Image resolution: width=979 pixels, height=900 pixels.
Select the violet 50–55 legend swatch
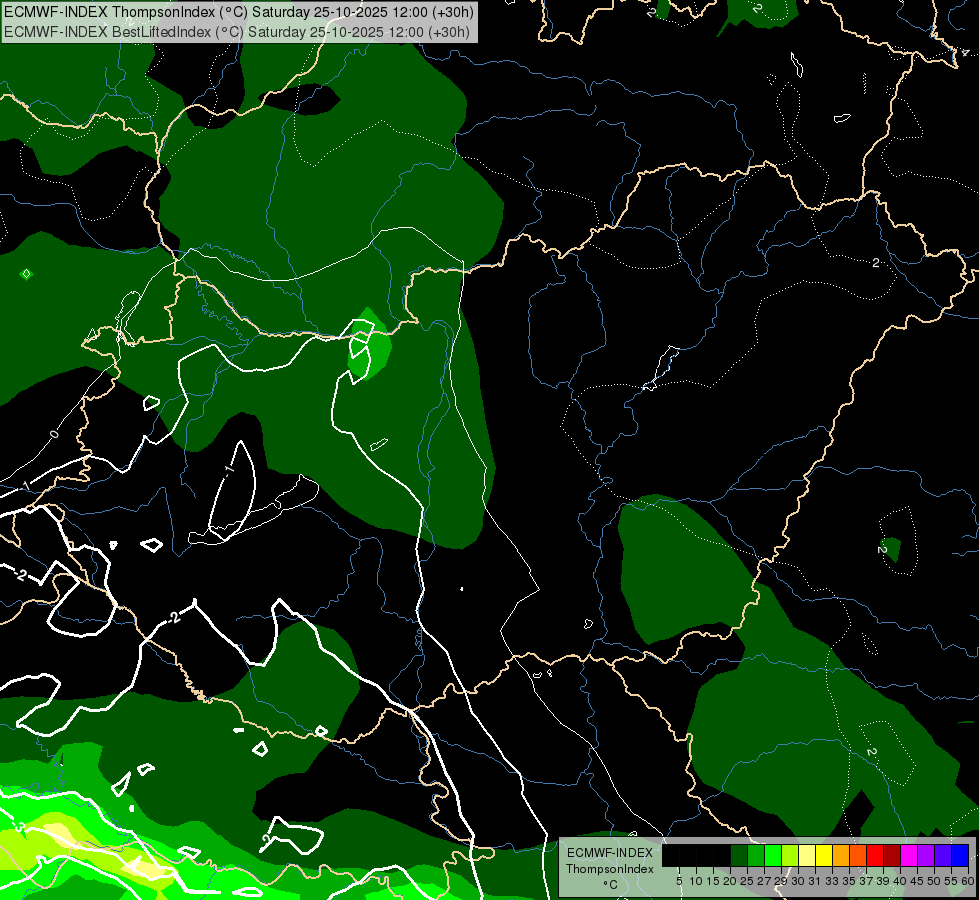943,855
